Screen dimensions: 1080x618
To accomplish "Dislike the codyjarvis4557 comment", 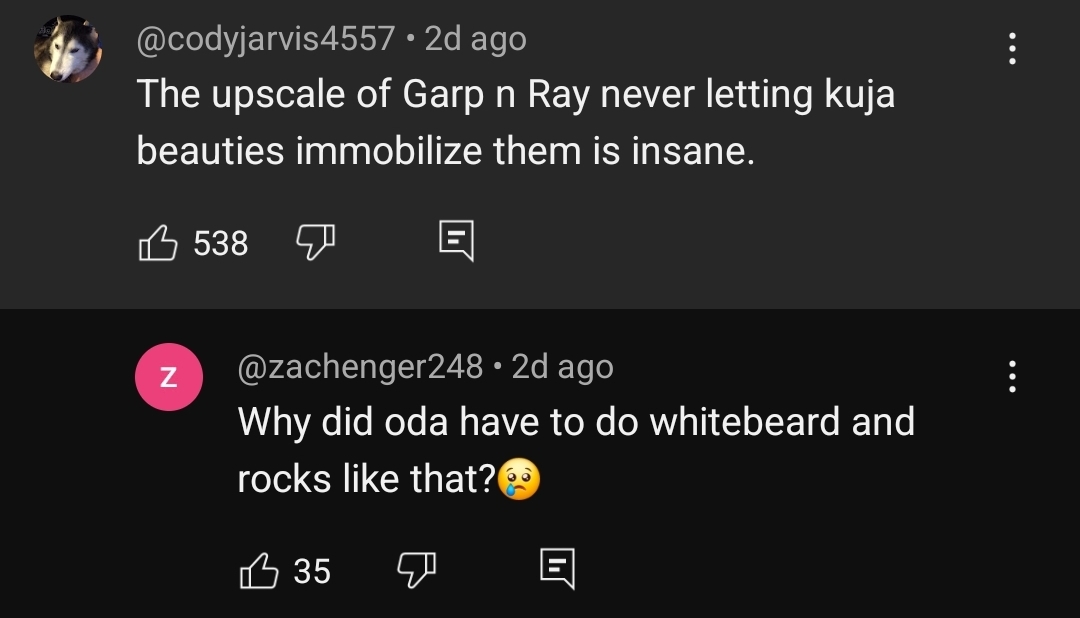I will pos(315,243).
